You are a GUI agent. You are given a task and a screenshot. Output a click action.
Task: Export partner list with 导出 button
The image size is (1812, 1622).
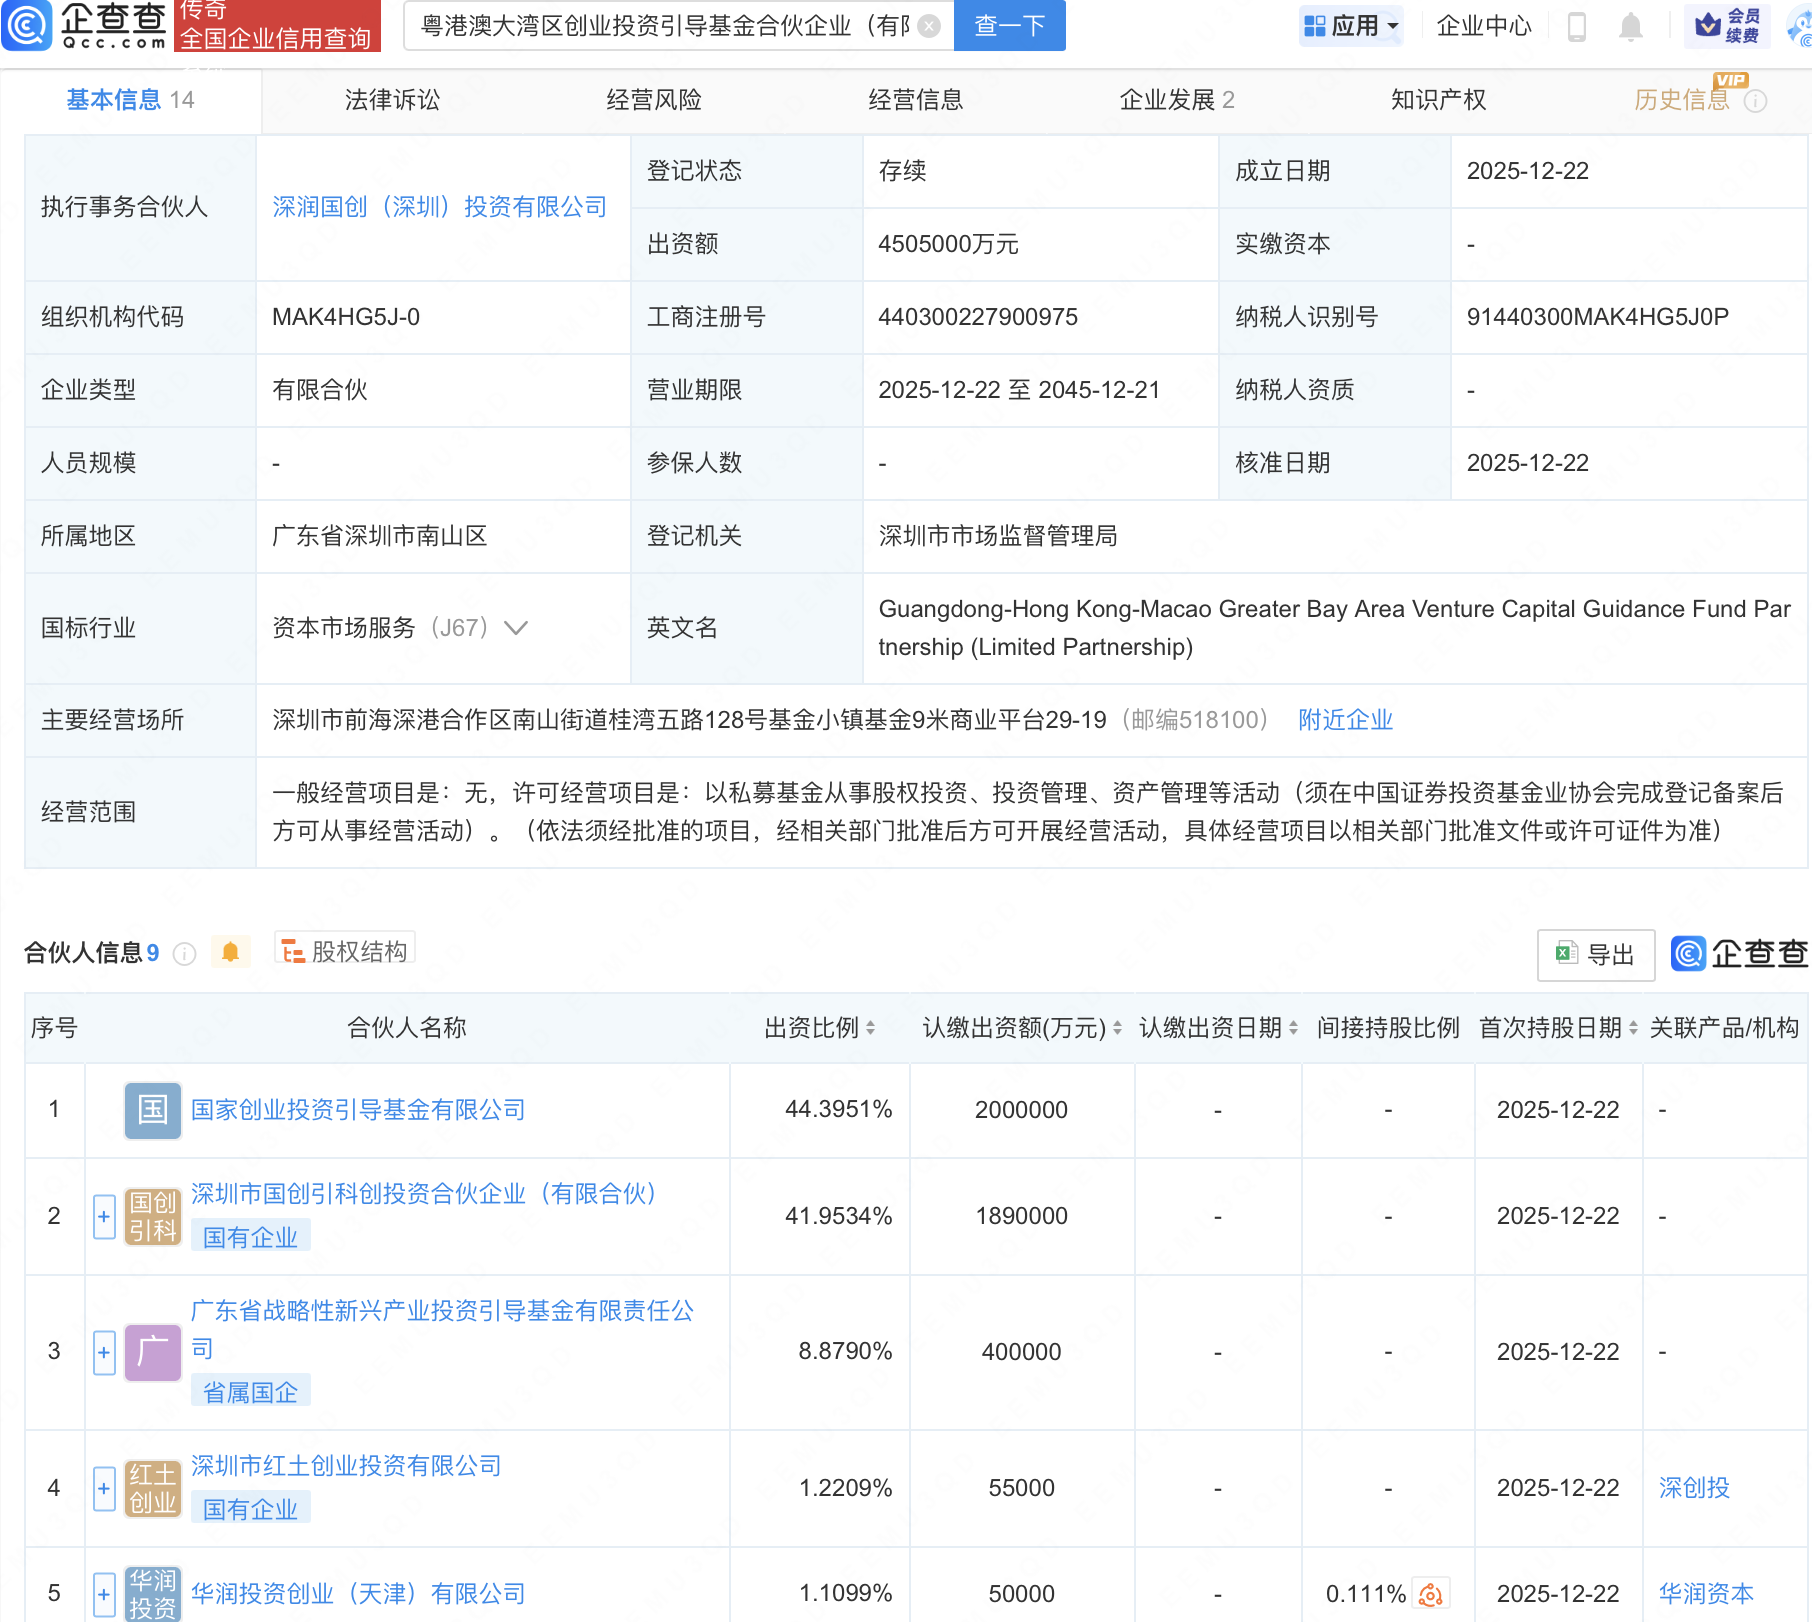pyautogui.click(x=1596, y=955)
